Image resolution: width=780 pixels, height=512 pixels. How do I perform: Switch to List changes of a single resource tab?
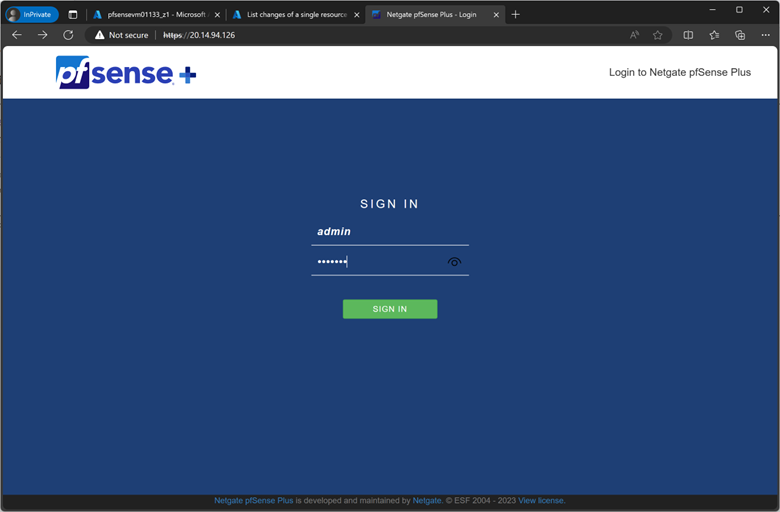pyautogui.click(x=296, y=14)
